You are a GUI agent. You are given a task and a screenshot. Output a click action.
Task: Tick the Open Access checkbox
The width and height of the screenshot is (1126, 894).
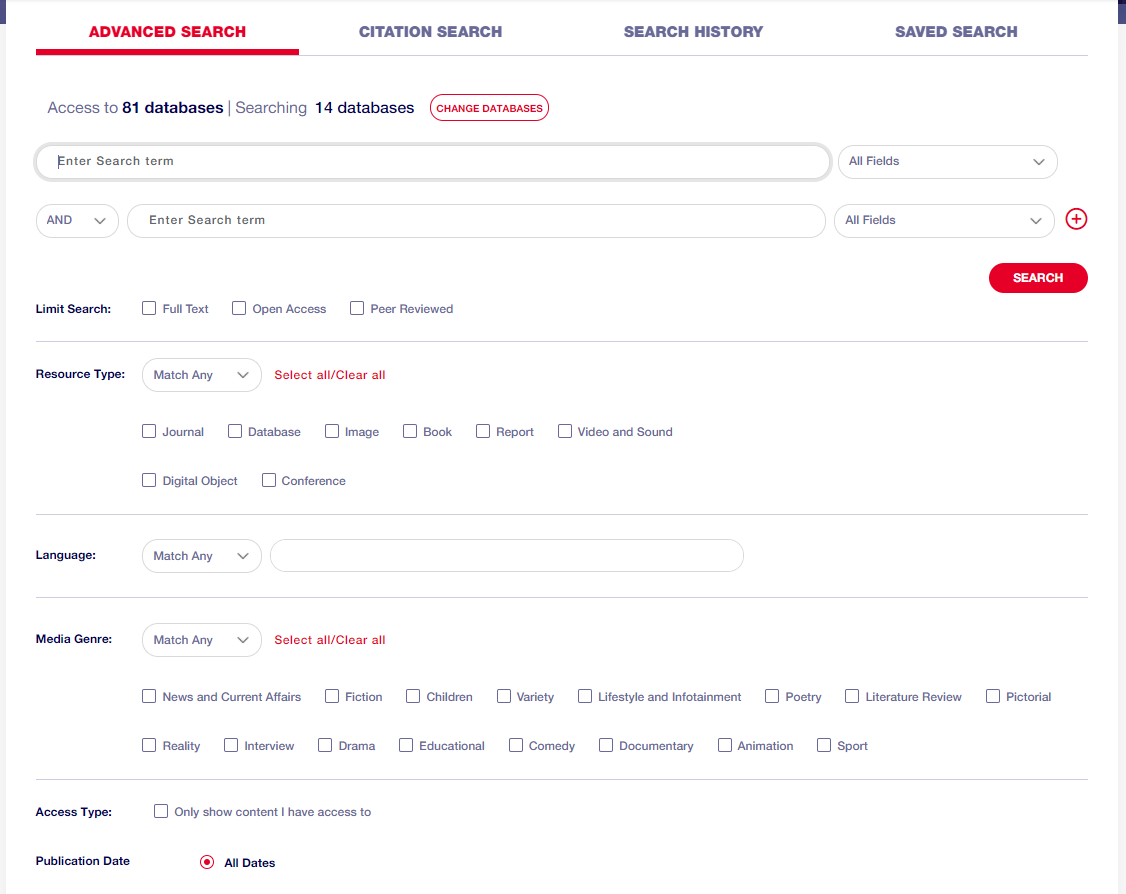[239, 309]
